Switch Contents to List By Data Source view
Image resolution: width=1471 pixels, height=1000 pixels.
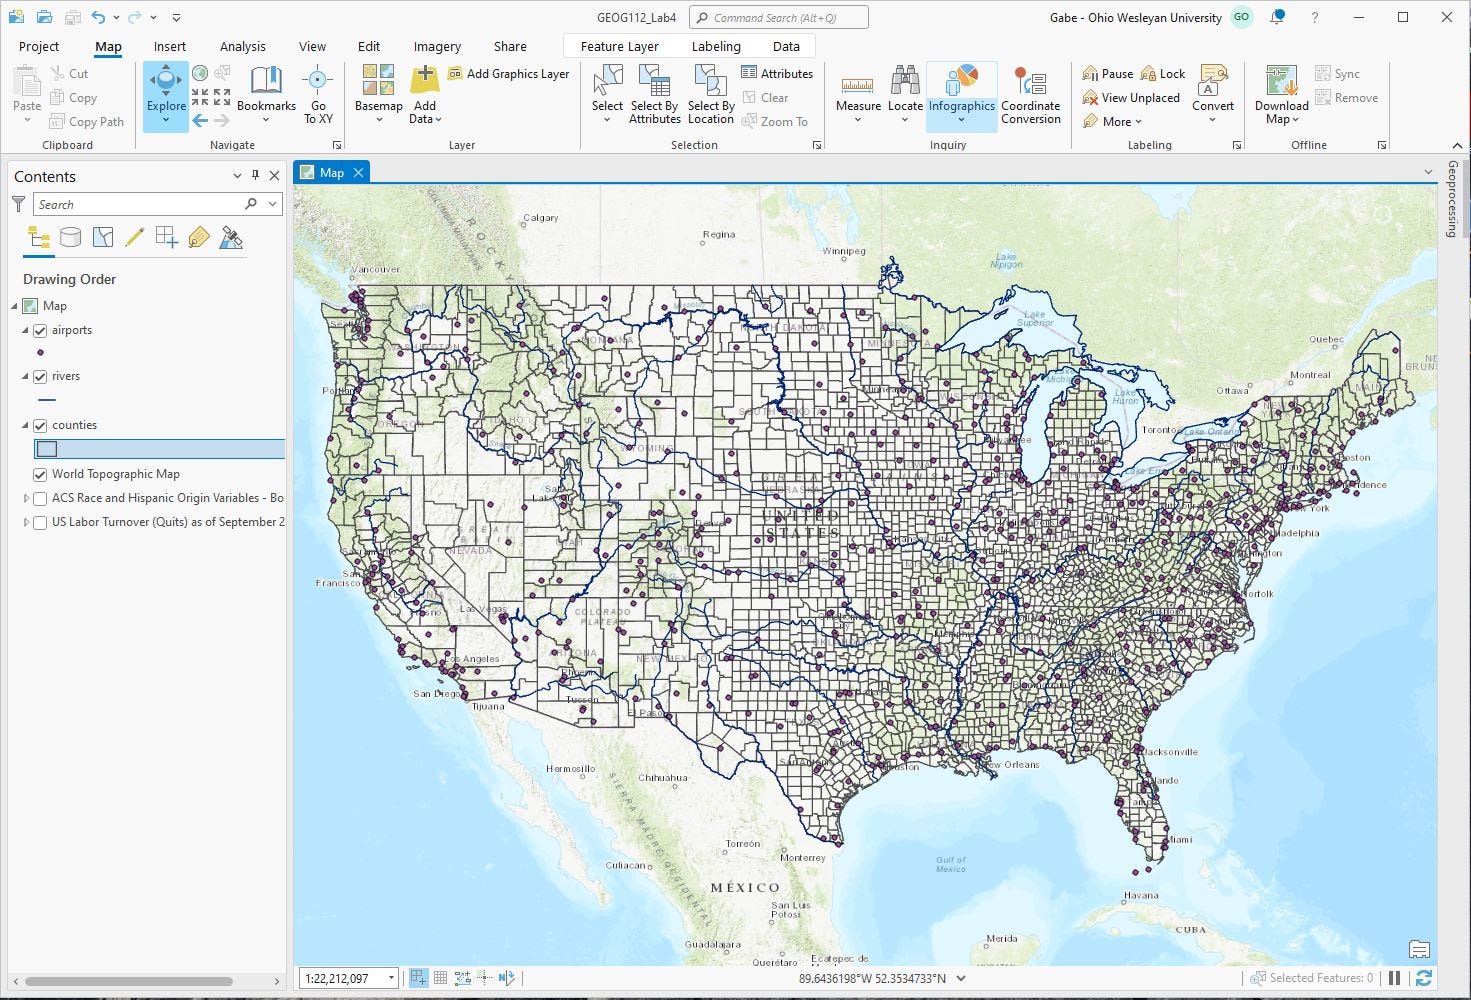tap(70, 237)
